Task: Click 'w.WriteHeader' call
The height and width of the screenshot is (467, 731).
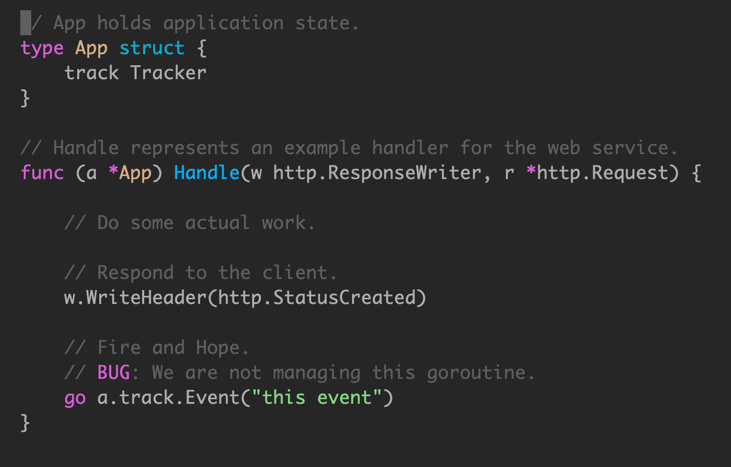Action: pos(135,297)
